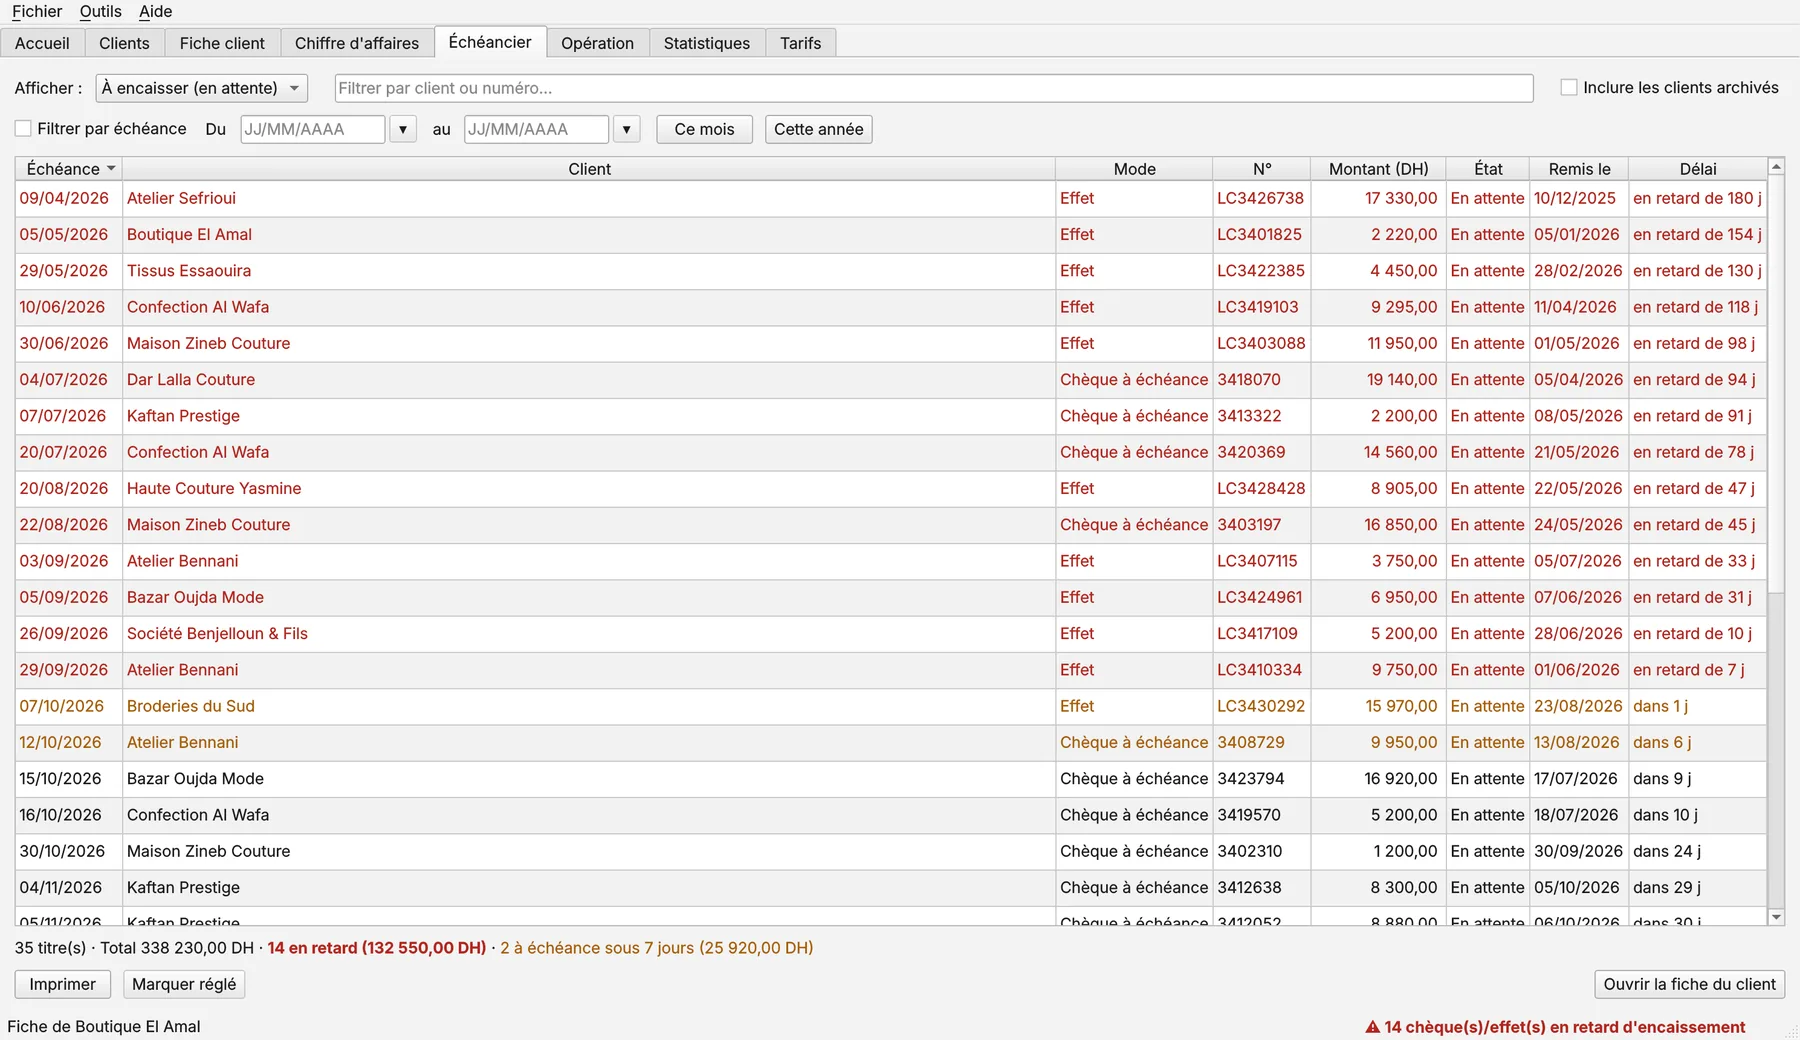1800x1040 pixels.
Task: Sort by the Montant (DH) column header
Action: pyautogui.click(x=1378, y=169)
